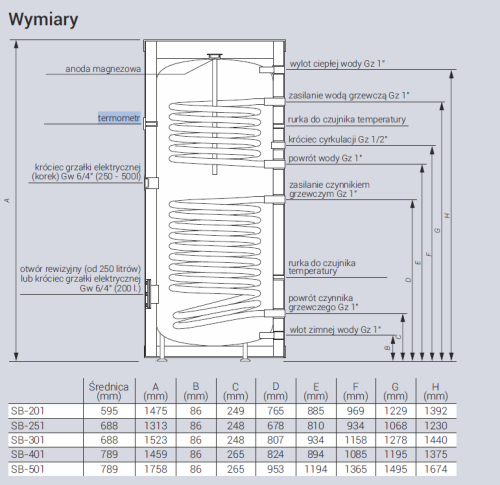Click the H value '1440'
Screen dimensions: 500x485
(x=436, y=440)
